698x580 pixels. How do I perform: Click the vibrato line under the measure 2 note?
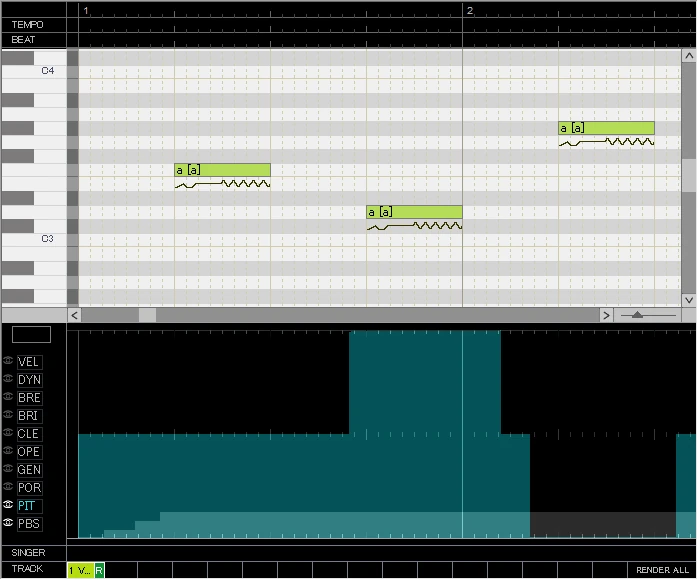coord(606,142)
